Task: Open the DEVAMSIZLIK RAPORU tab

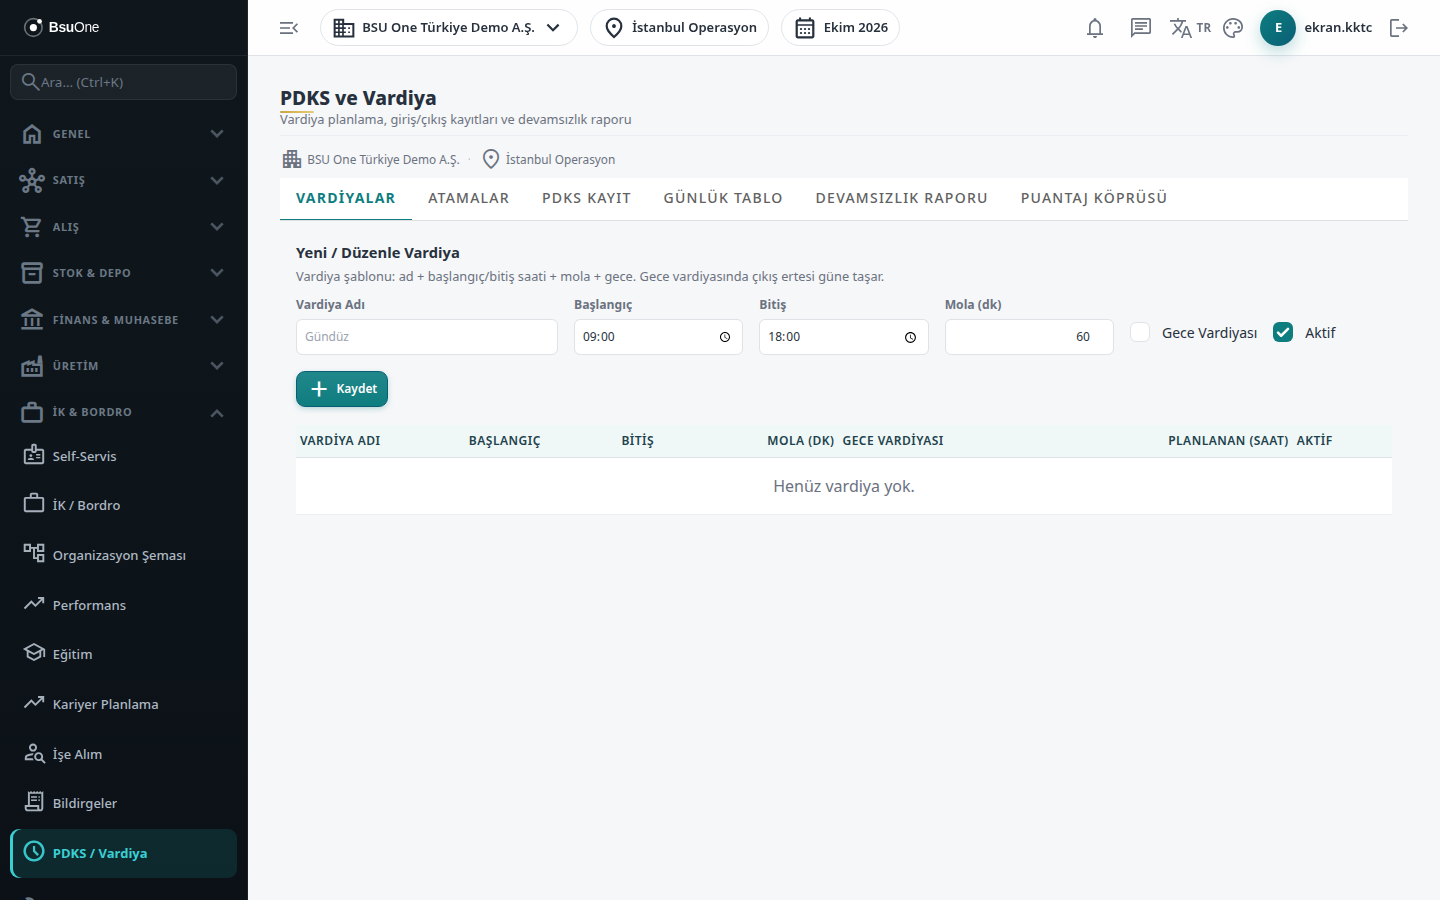Action: pyautogui.click(x=902, y=198)
